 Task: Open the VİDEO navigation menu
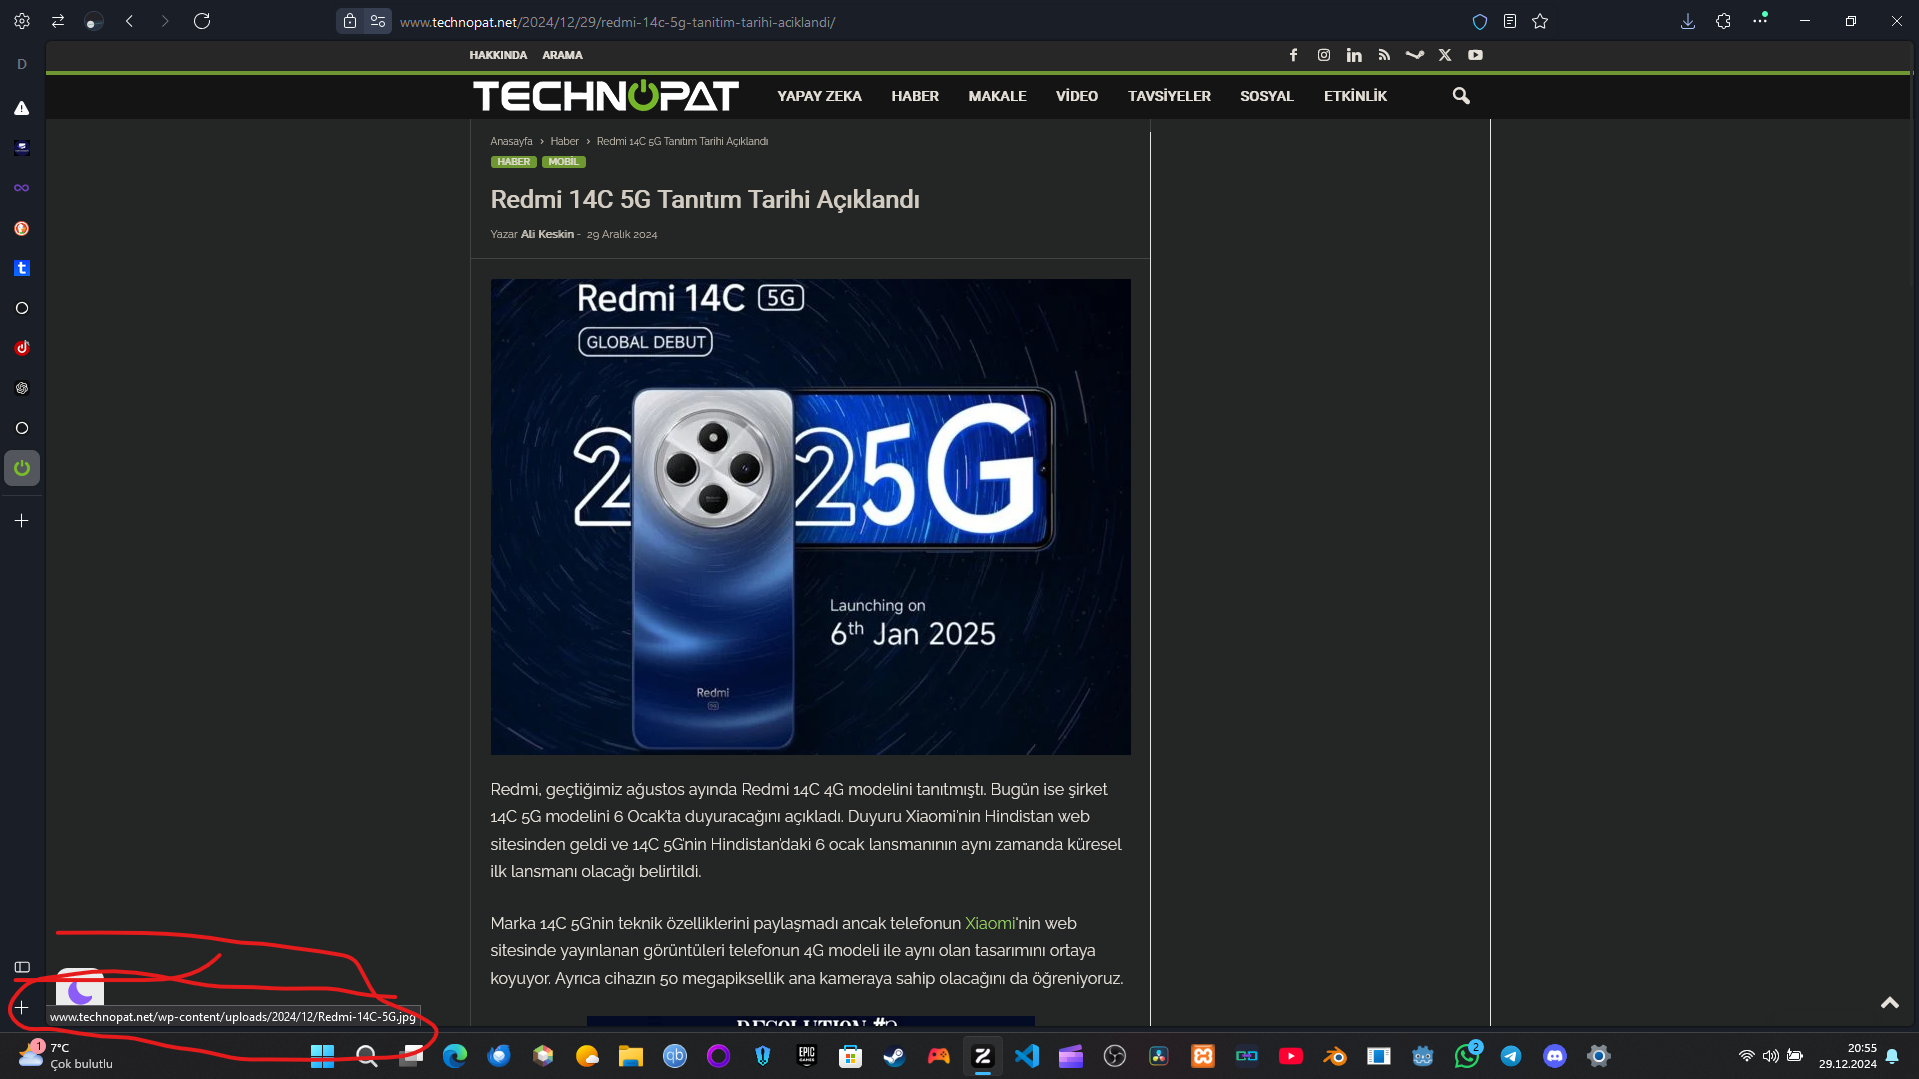click(x=1077, y=96)
